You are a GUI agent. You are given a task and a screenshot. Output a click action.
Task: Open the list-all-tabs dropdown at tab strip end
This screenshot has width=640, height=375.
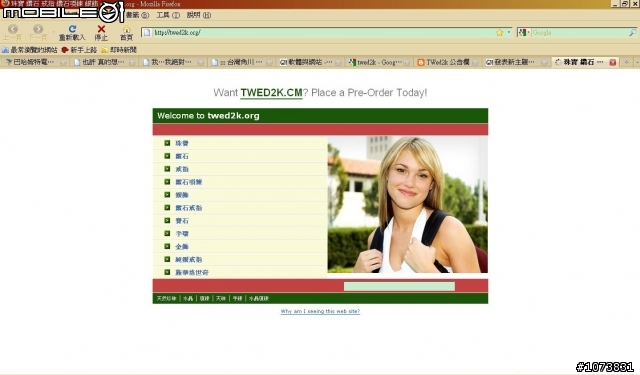tap(636, 62)
